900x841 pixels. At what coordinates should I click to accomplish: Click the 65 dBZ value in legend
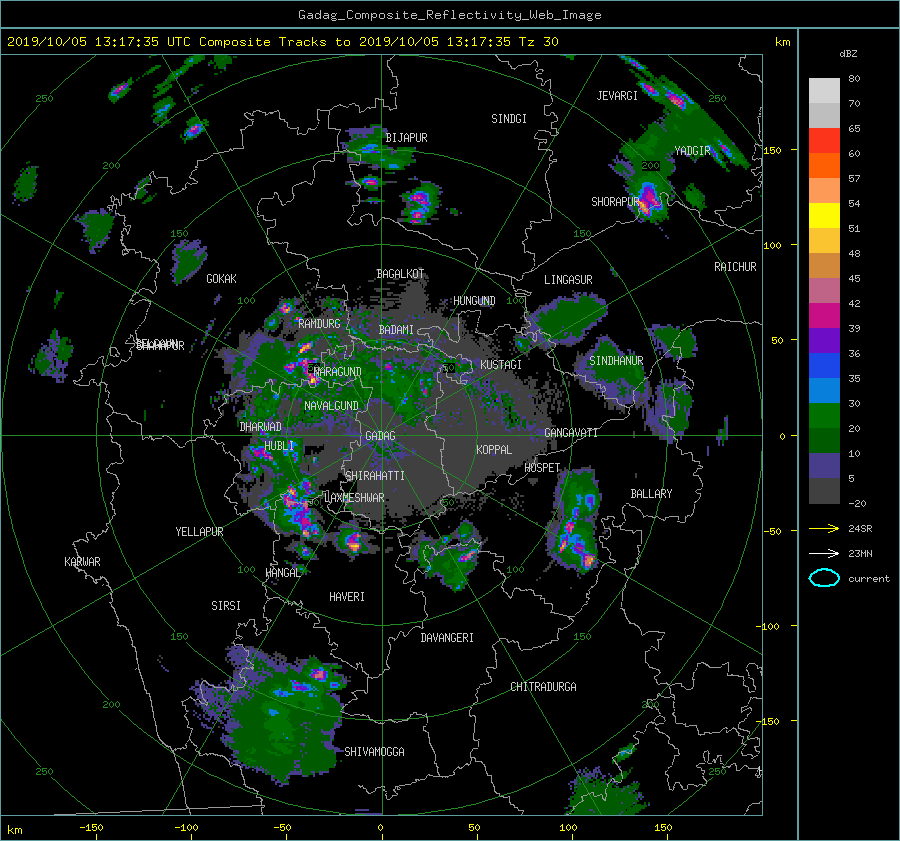854,129
